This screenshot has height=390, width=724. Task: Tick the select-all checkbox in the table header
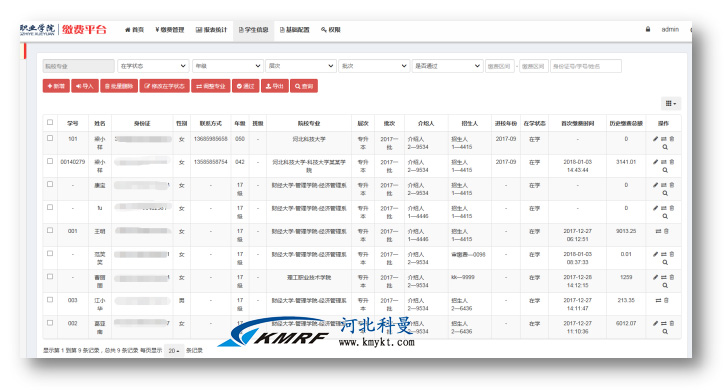(50, 122)
